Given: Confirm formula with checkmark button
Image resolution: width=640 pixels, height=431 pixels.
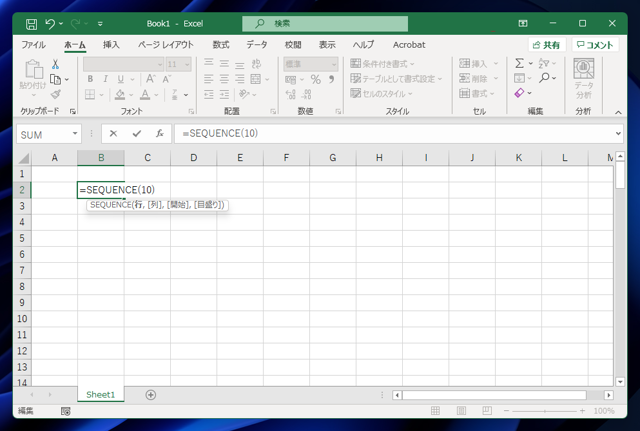Looking at the screenshot, I should [137, 133].
